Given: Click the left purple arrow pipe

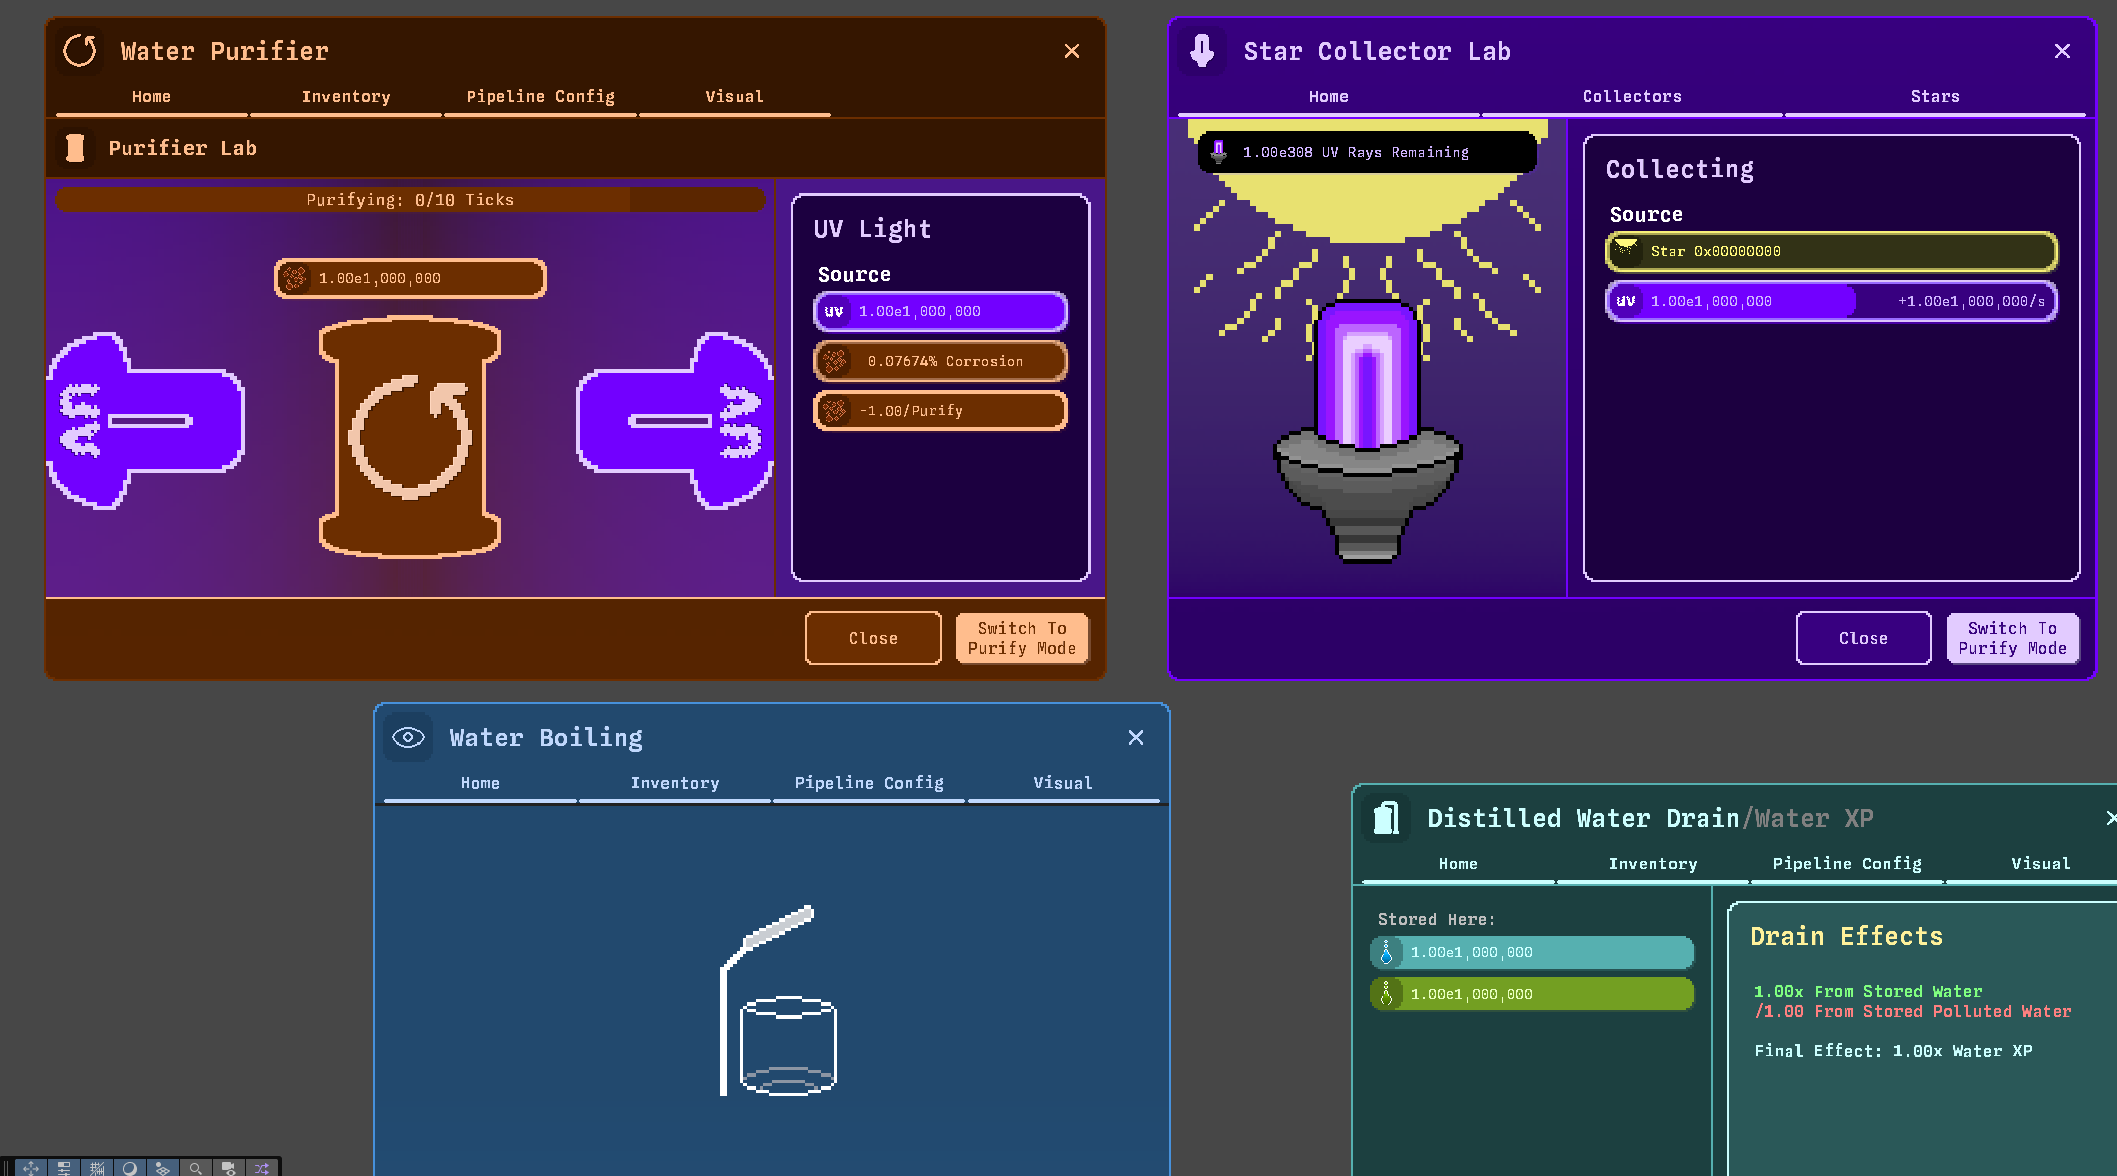Looking at the screenshot, I should 145,421.
